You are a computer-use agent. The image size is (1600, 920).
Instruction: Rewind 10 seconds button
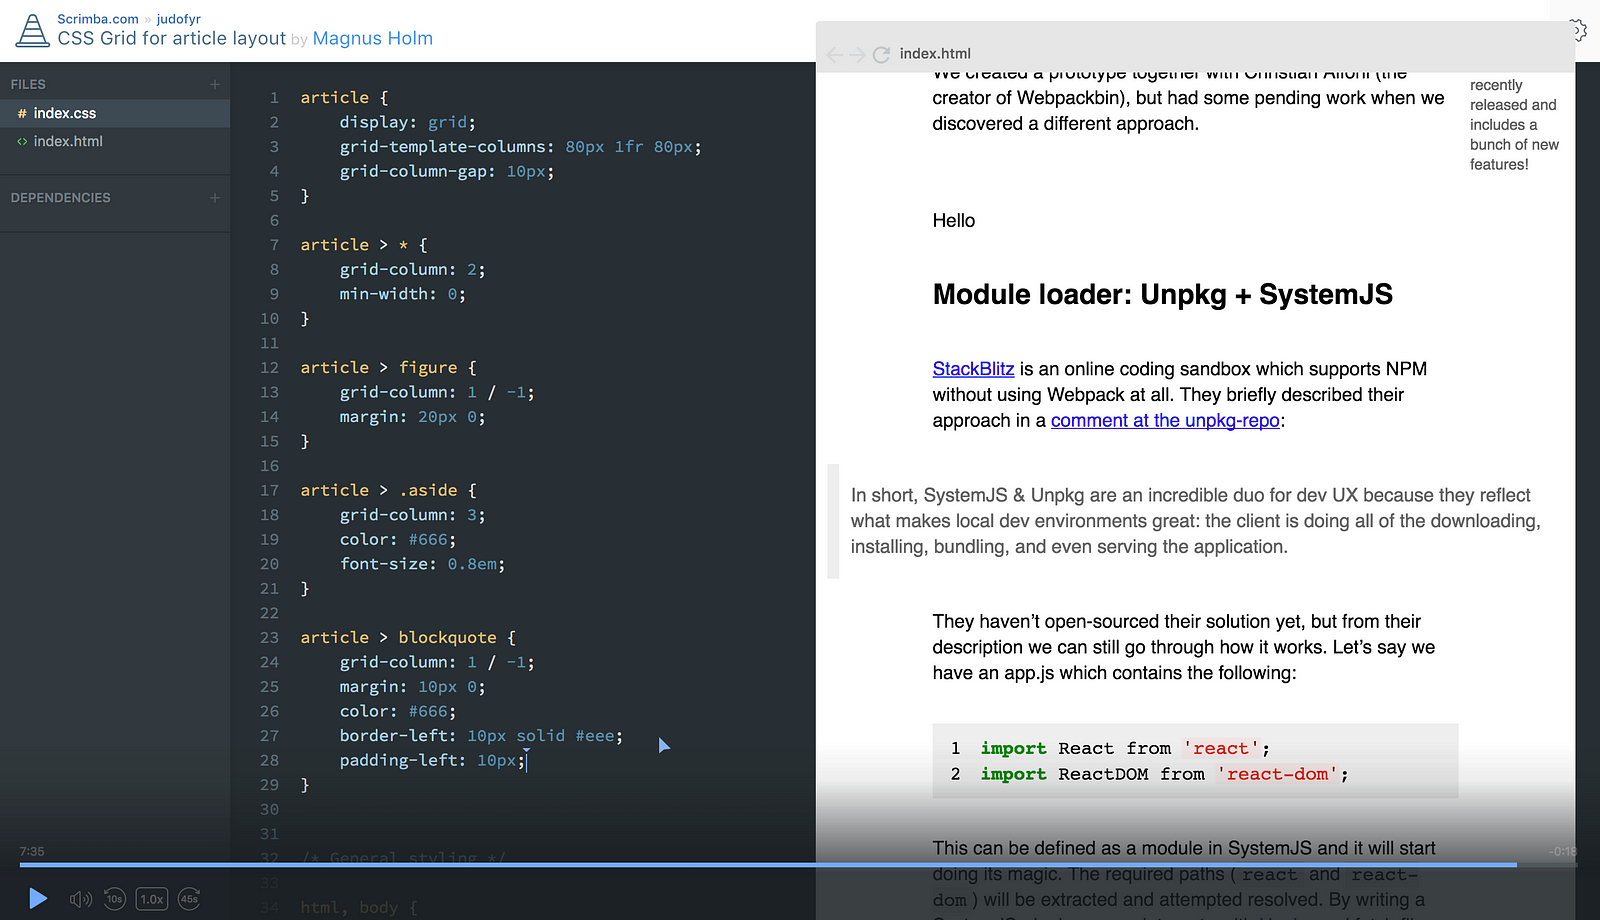115,899
